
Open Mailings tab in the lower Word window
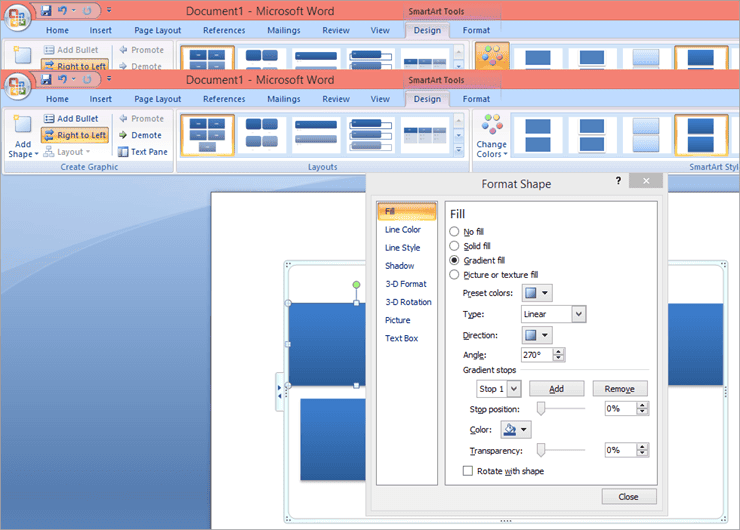coord(284,99)
